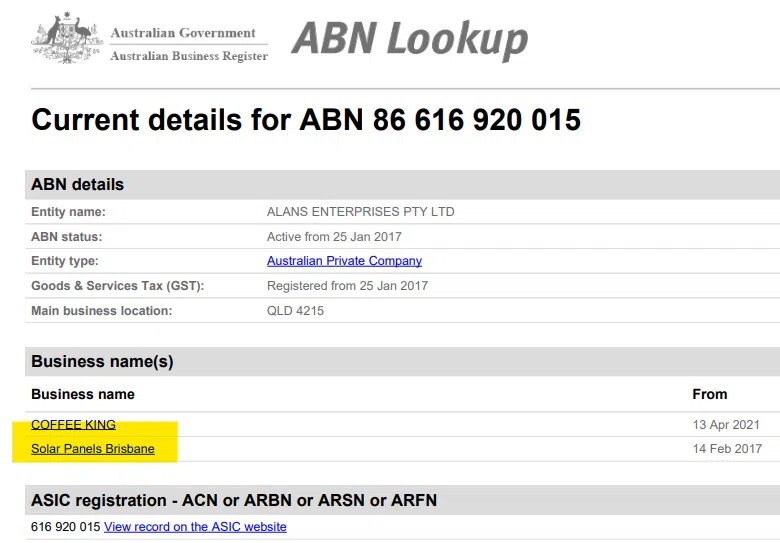
Task: Select the entity name ALANS ENTERPRISES PTY LTD
Action: point(361,212)
